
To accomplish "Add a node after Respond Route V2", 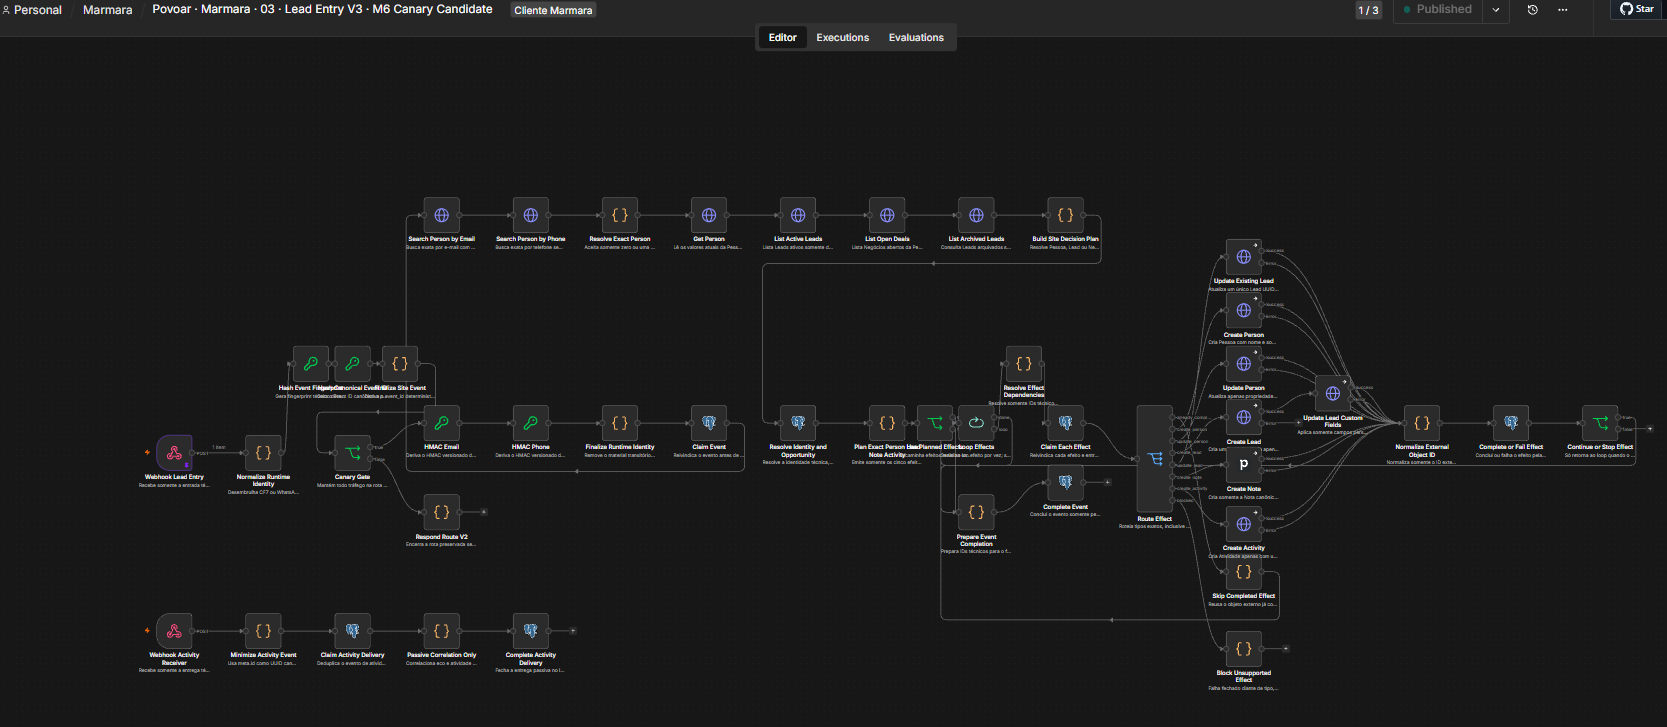I will (484, 512).
